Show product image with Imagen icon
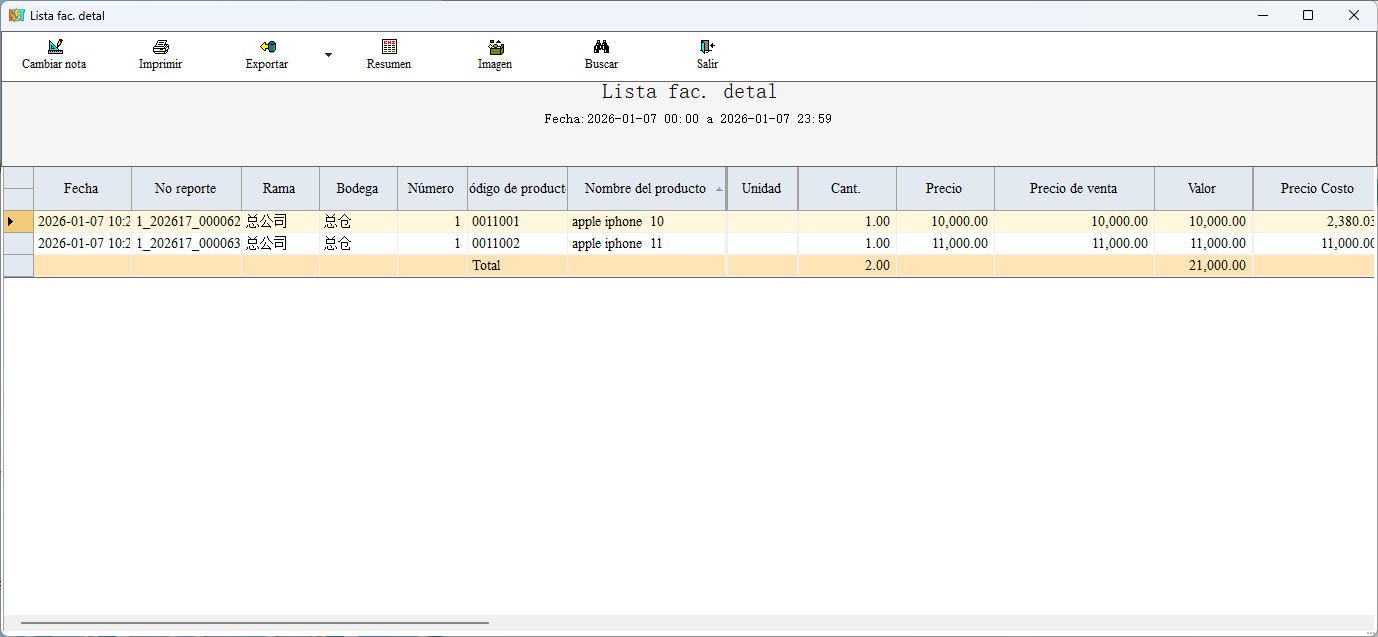 pyautogui.click(x=495, y=47)
